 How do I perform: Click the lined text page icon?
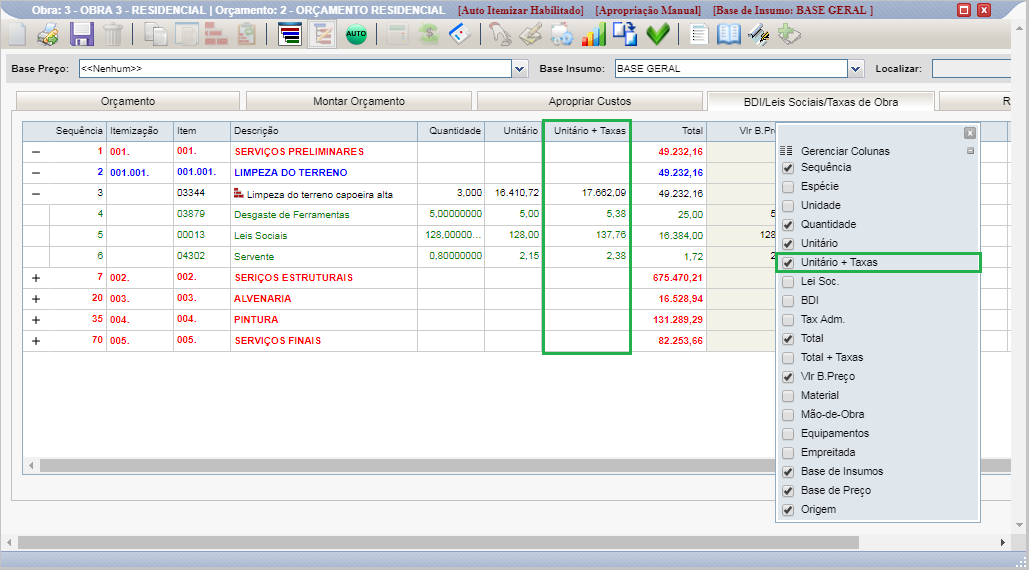[x=699, y=34]
